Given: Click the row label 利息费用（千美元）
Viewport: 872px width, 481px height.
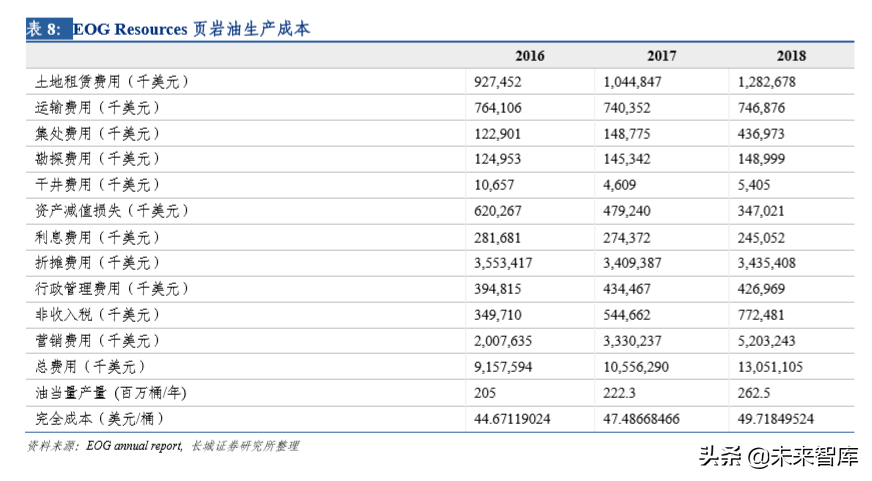Looking at the screenshot, I should (98, 237).
